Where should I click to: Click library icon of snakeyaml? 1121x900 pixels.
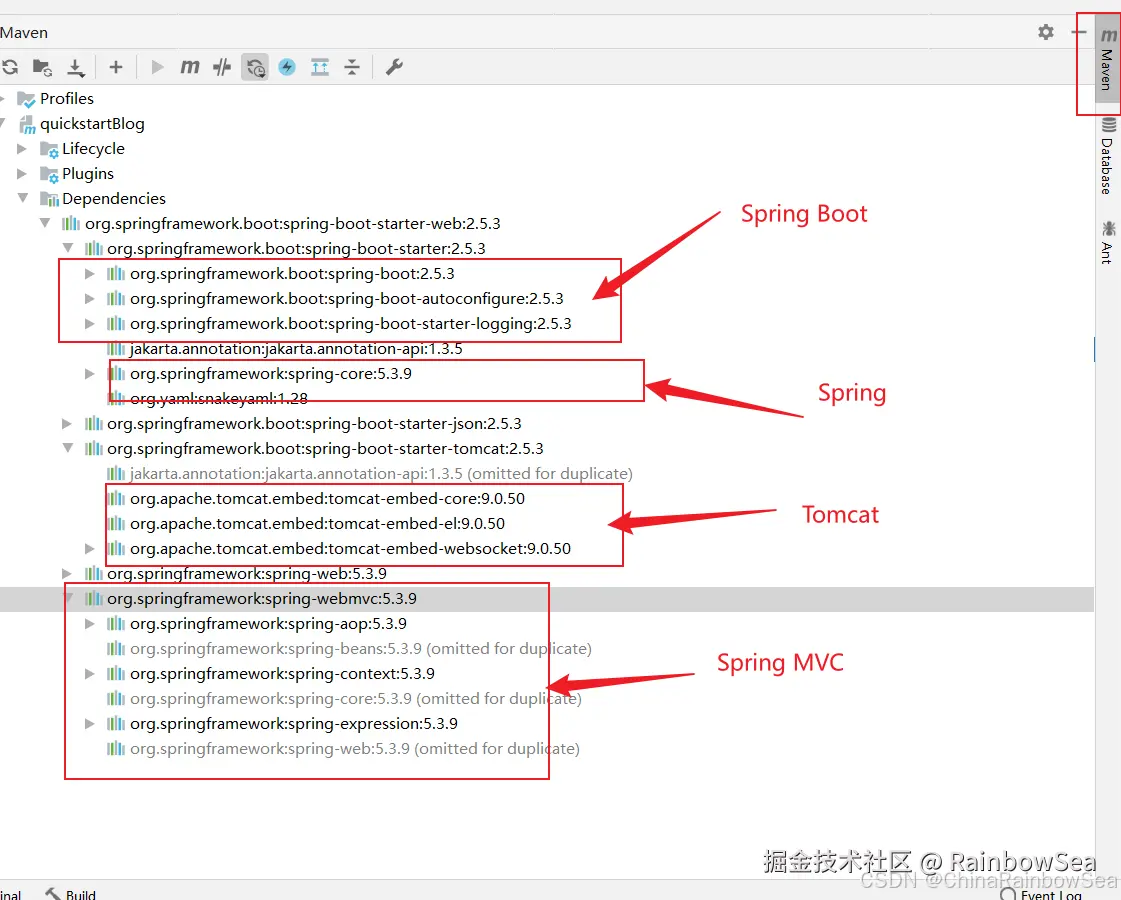coord(116,399)
